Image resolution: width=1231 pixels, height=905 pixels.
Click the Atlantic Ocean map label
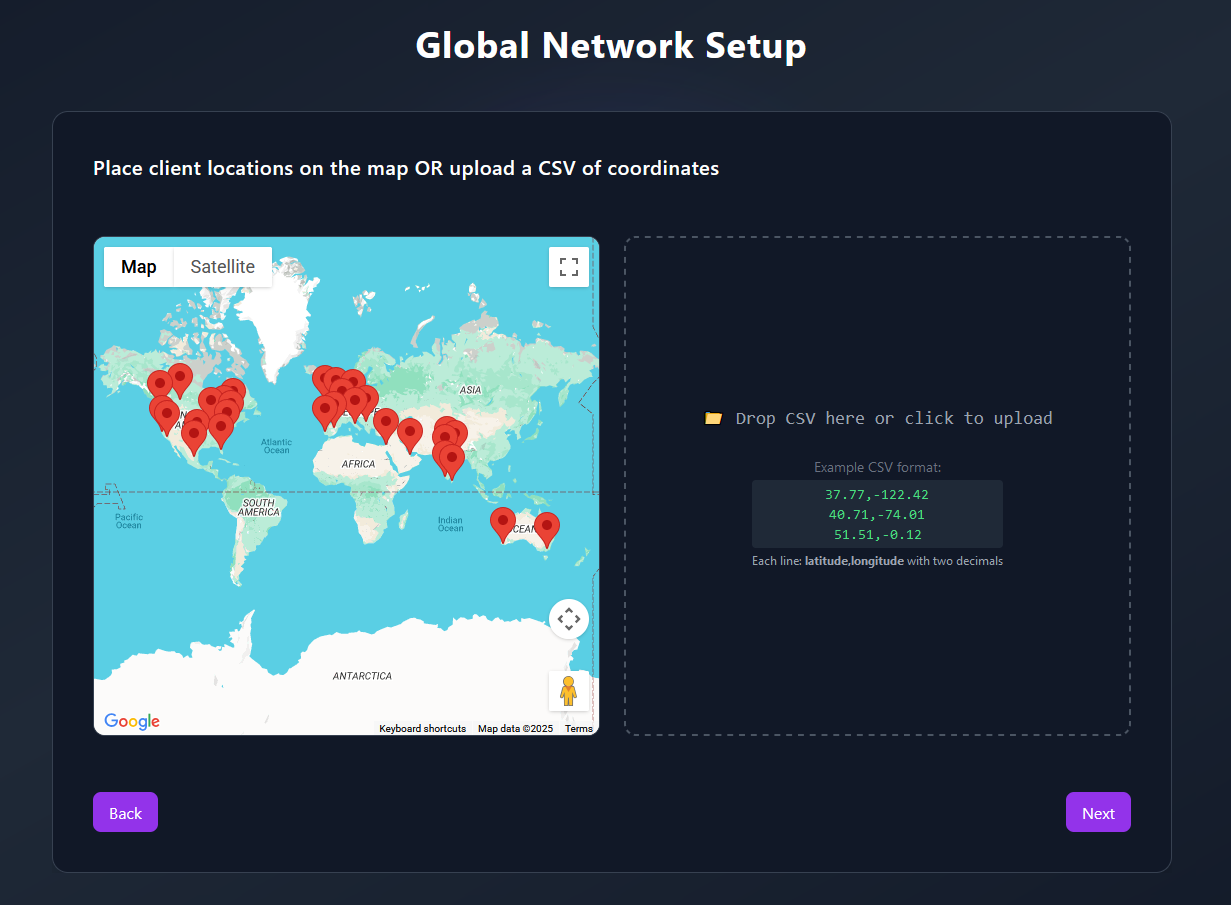pos(276,446)
